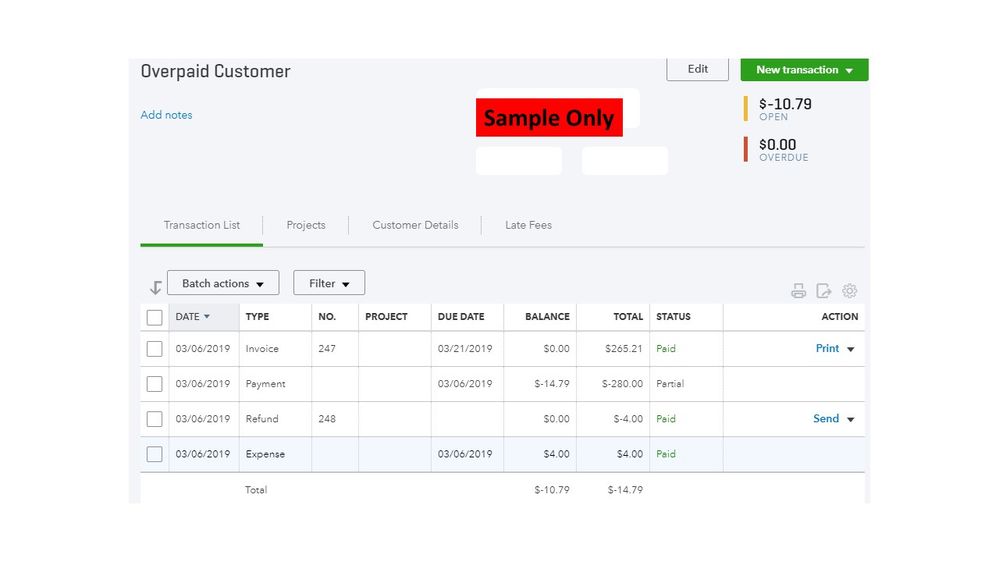Click the BALANCE column header

click(547, 317)
